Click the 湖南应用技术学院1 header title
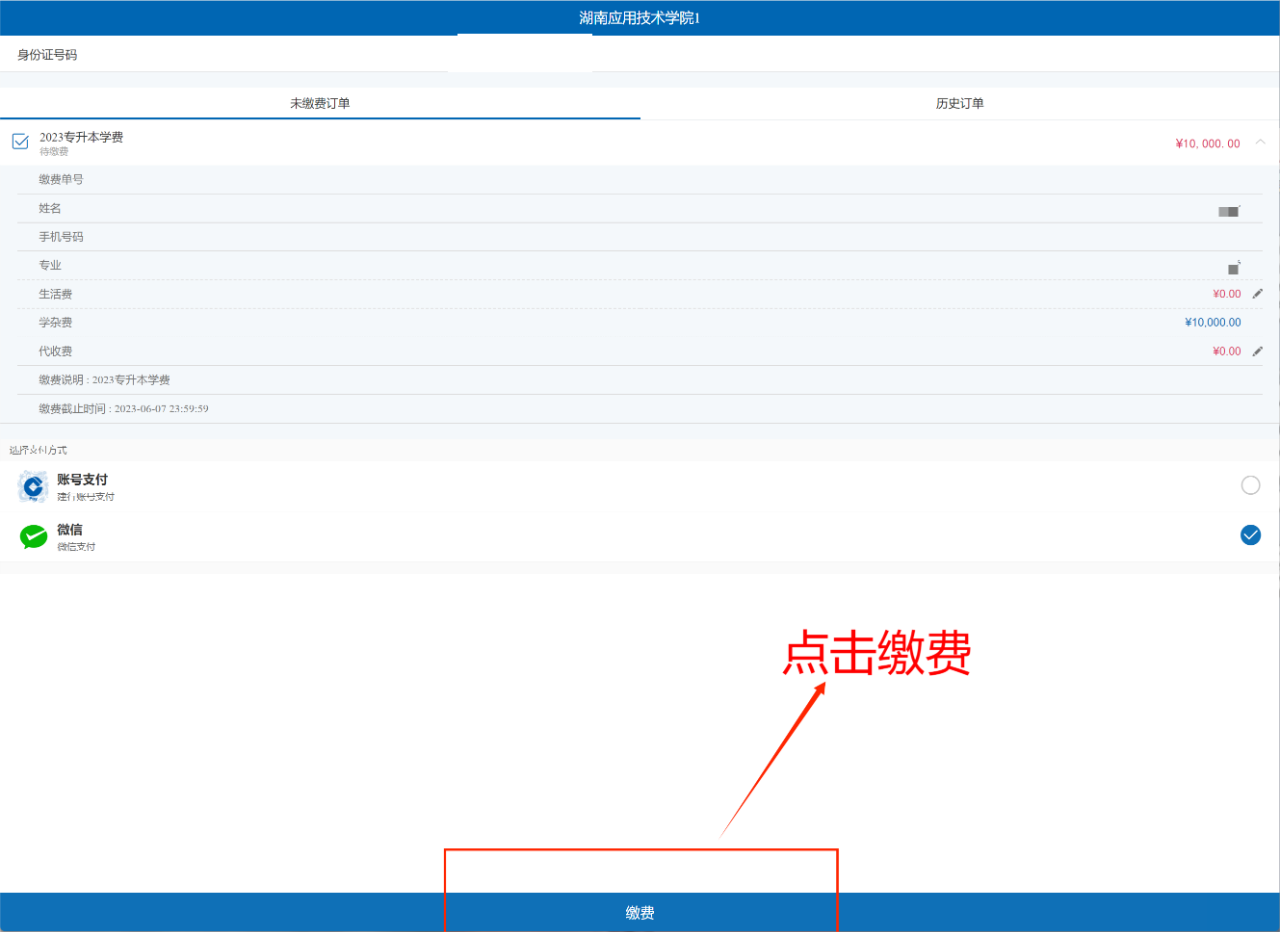 (x=639, y=18)
